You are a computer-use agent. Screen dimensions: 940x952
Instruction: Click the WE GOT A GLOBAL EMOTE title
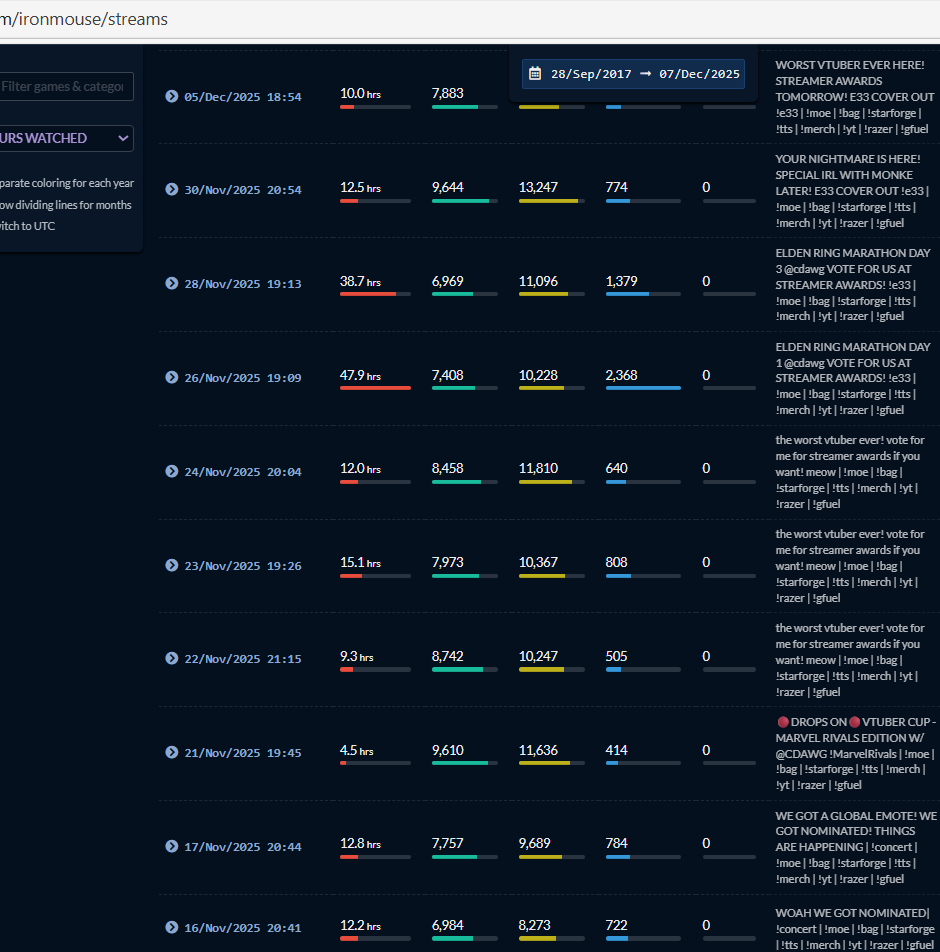(x=856, y=848)
